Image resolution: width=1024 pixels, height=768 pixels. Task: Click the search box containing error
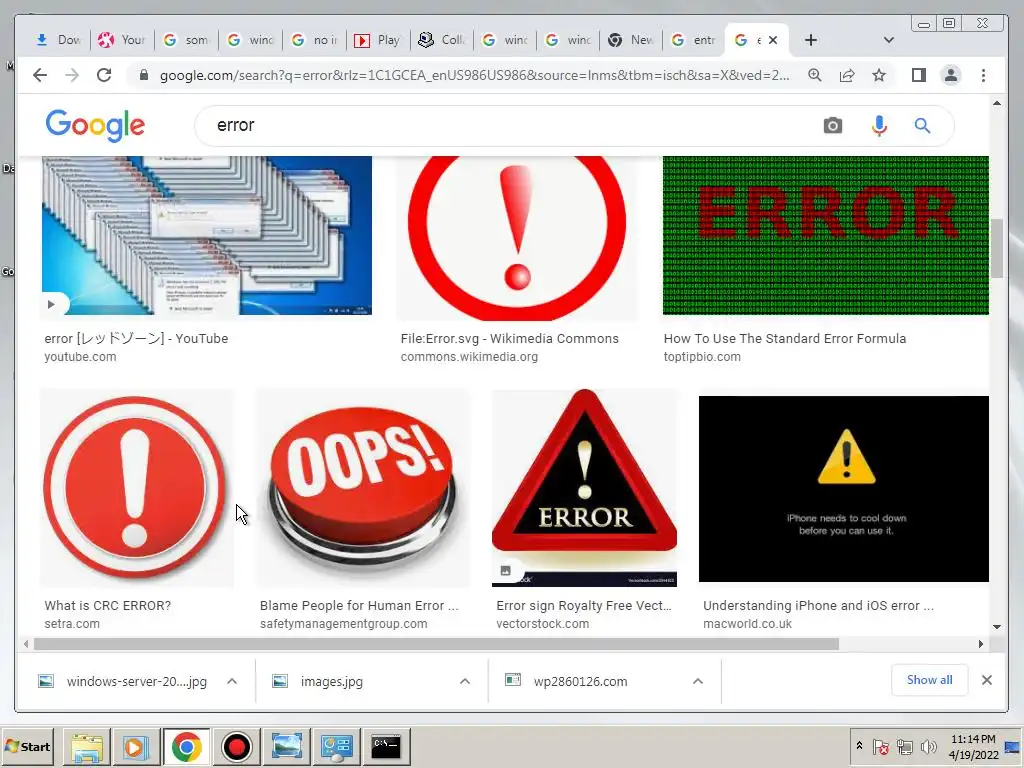[x=509, y=125]
